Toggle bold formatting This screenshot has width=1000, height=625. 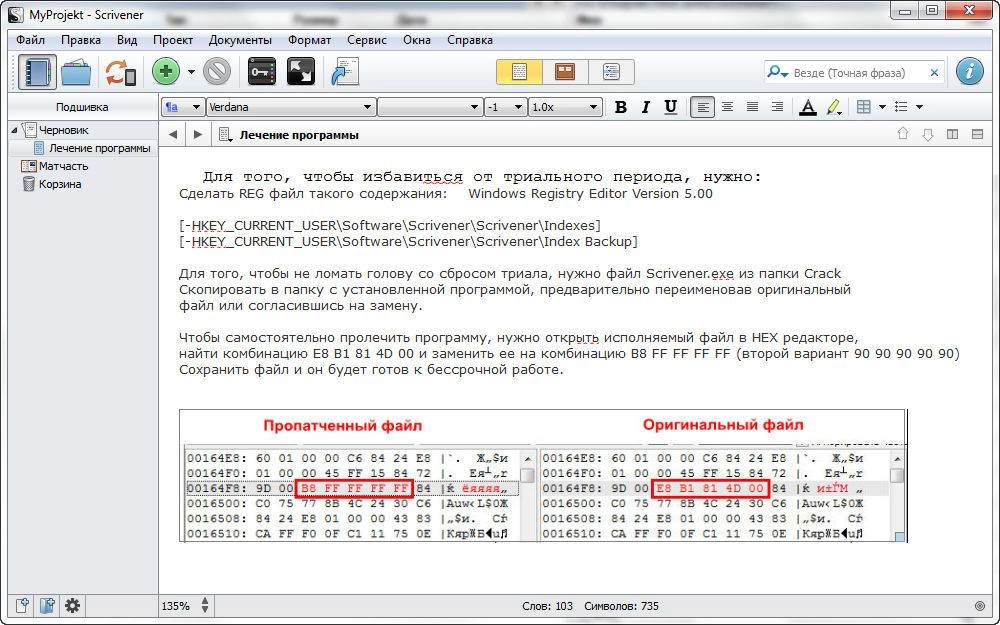[x=620, y=107]
